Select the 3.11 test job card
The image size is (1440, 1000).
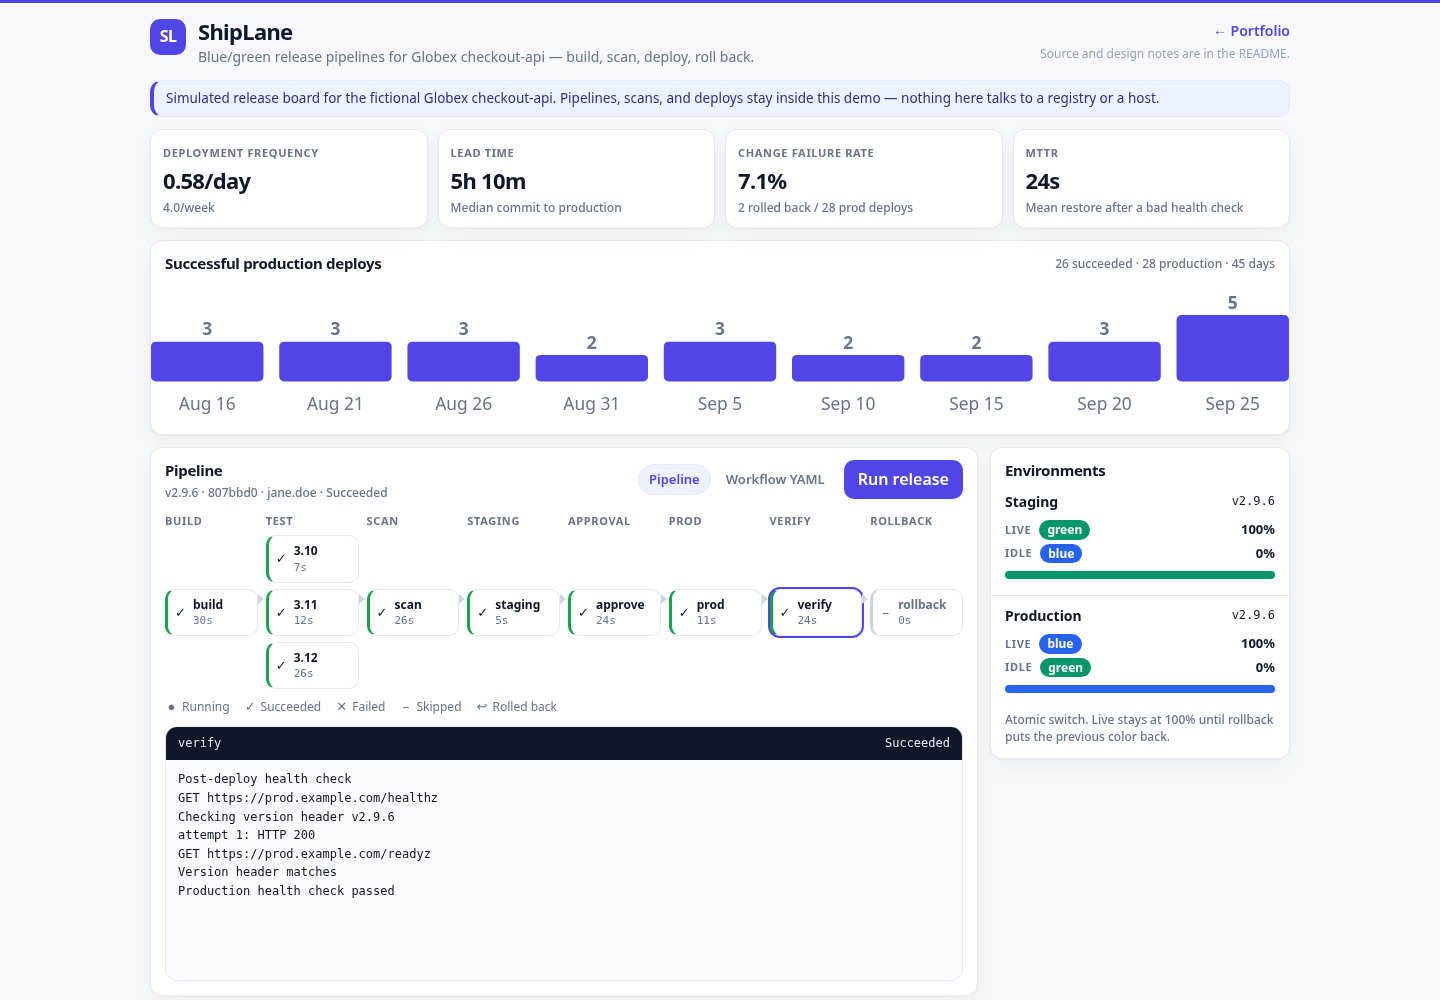[x=312, y=612]
